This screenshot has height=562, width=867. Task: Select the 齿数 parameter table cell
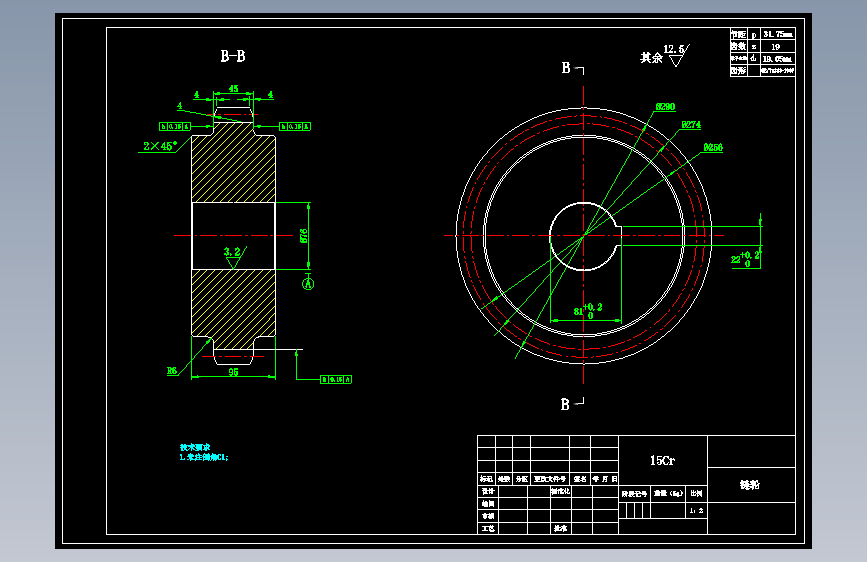(739, 47)
